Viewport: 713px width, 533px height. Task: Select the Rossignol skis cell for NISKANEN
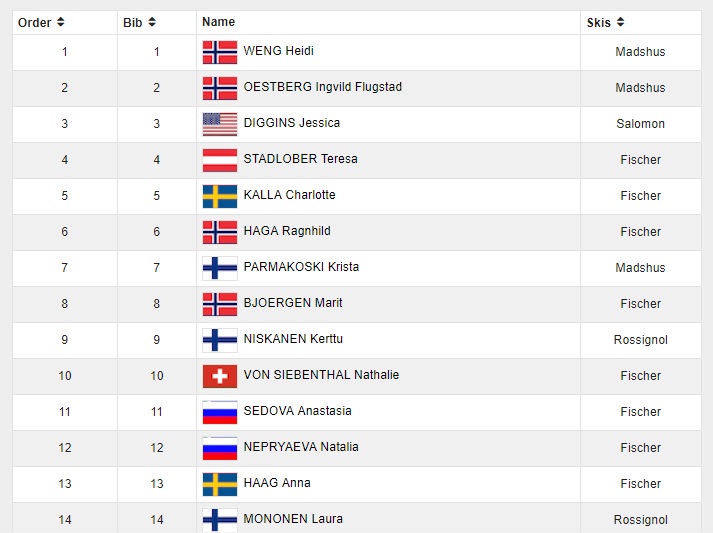coord(640,340)
